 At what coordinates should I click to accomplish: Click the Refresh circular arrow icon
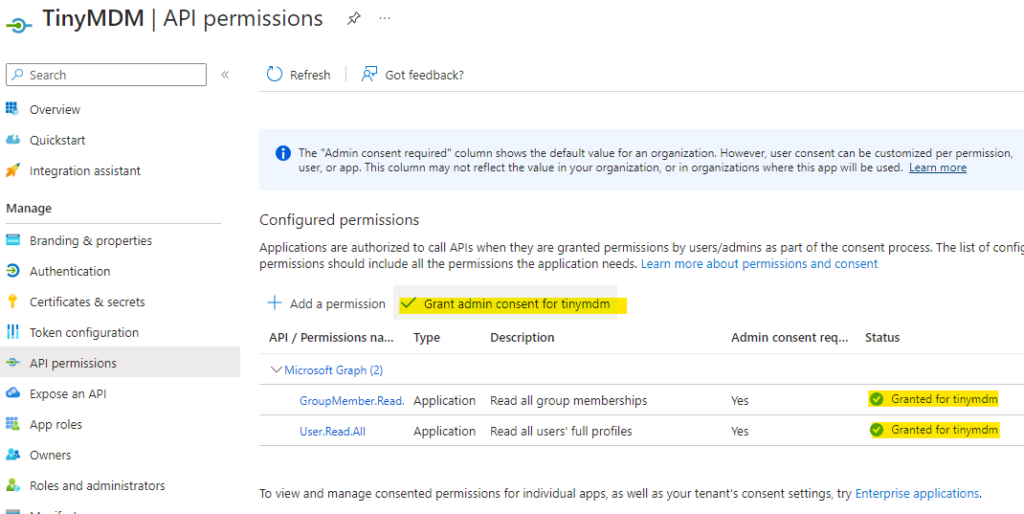(274, 74)
